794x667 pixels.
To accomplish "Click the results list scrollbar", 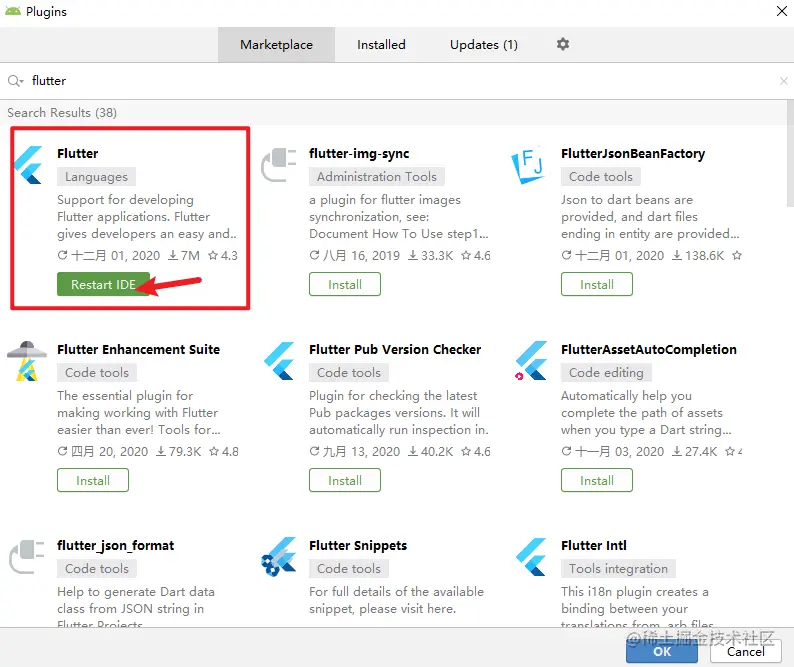I will [x=790, y=153].
